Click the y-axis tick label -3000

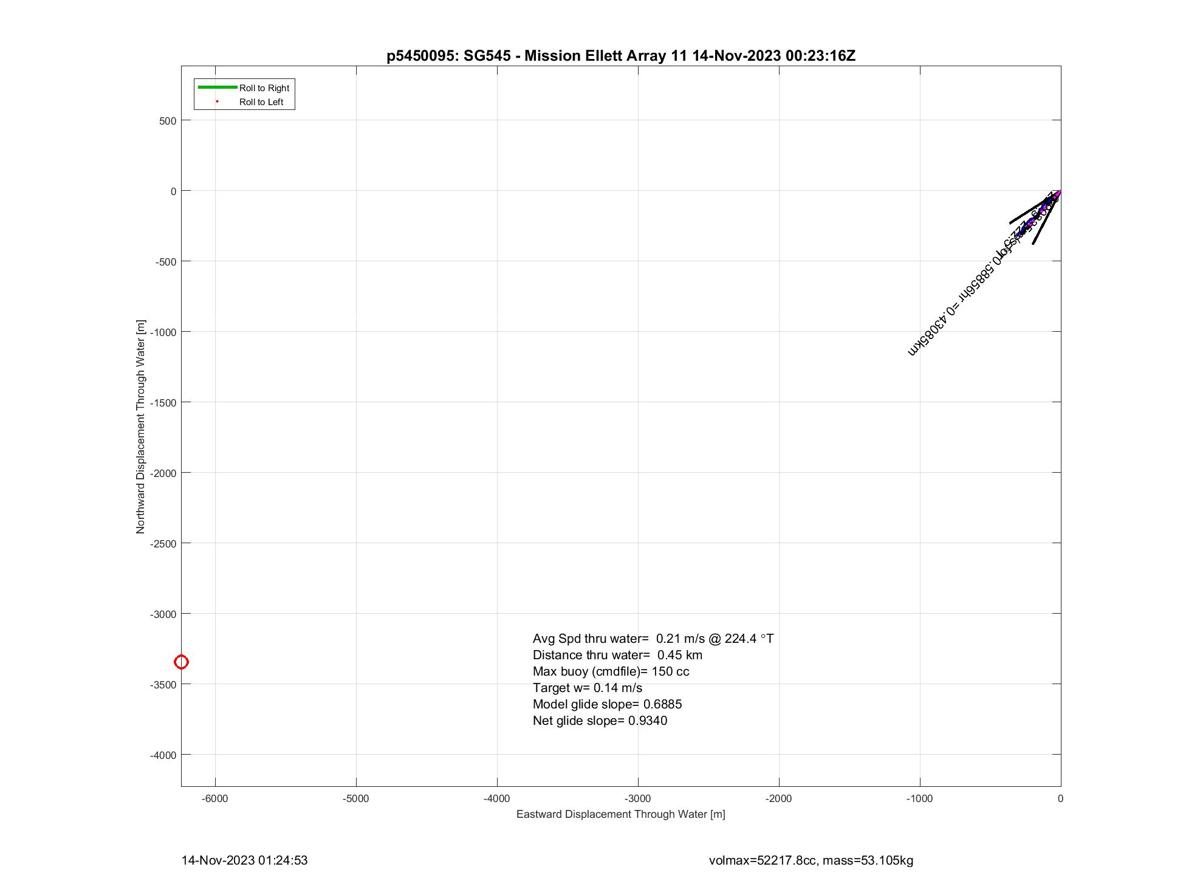pos(162,614)
